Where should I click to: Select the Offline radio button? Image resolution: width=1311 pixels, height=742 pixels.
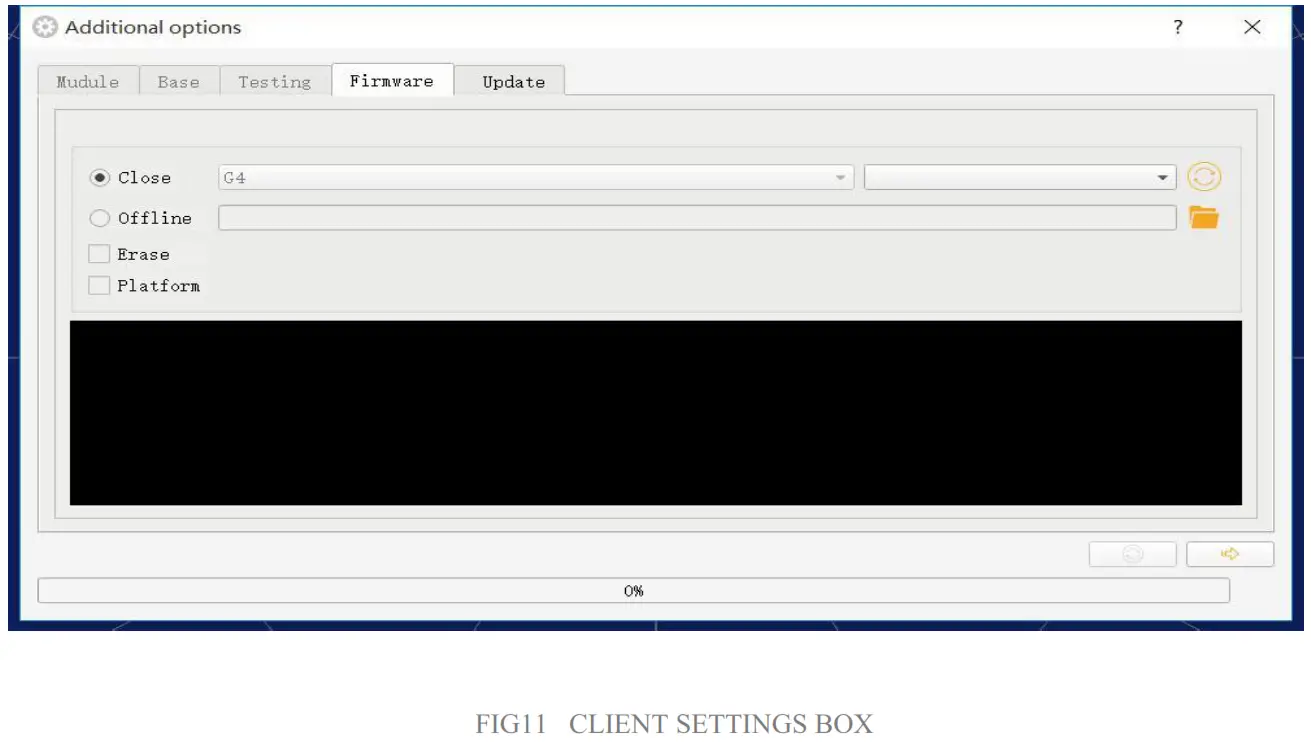[x=100, y=218]
